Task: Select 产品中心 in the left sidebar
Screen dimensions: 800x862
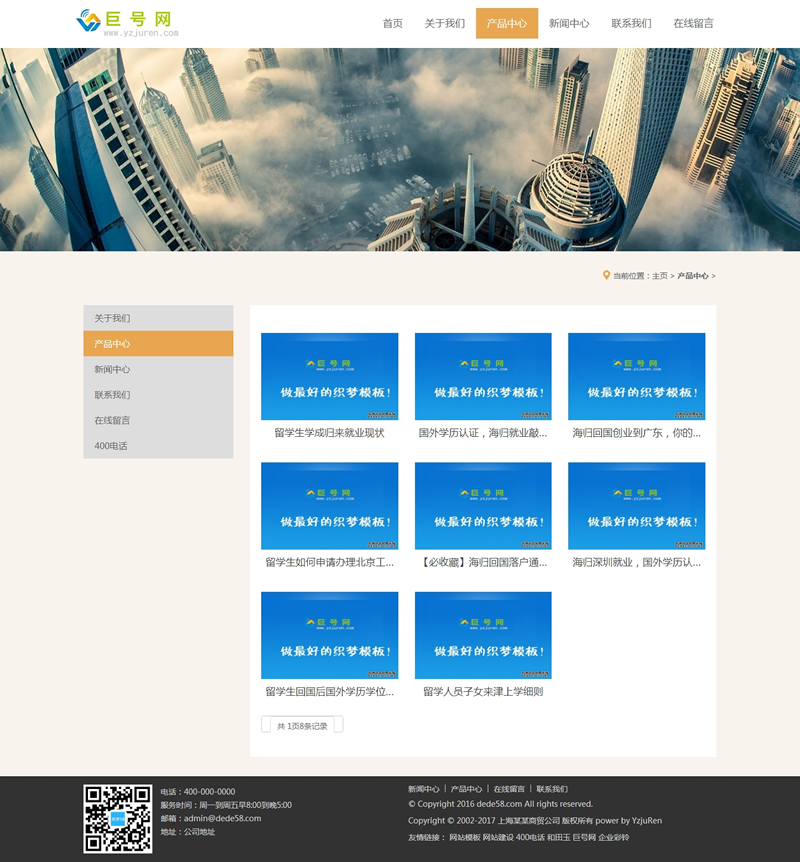Action: pyautogui.click(x=158, y=344)
